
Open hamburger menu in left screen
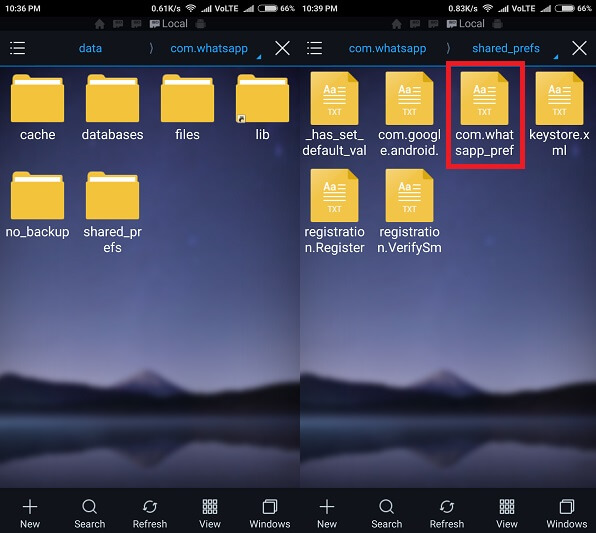click(17, 48)
